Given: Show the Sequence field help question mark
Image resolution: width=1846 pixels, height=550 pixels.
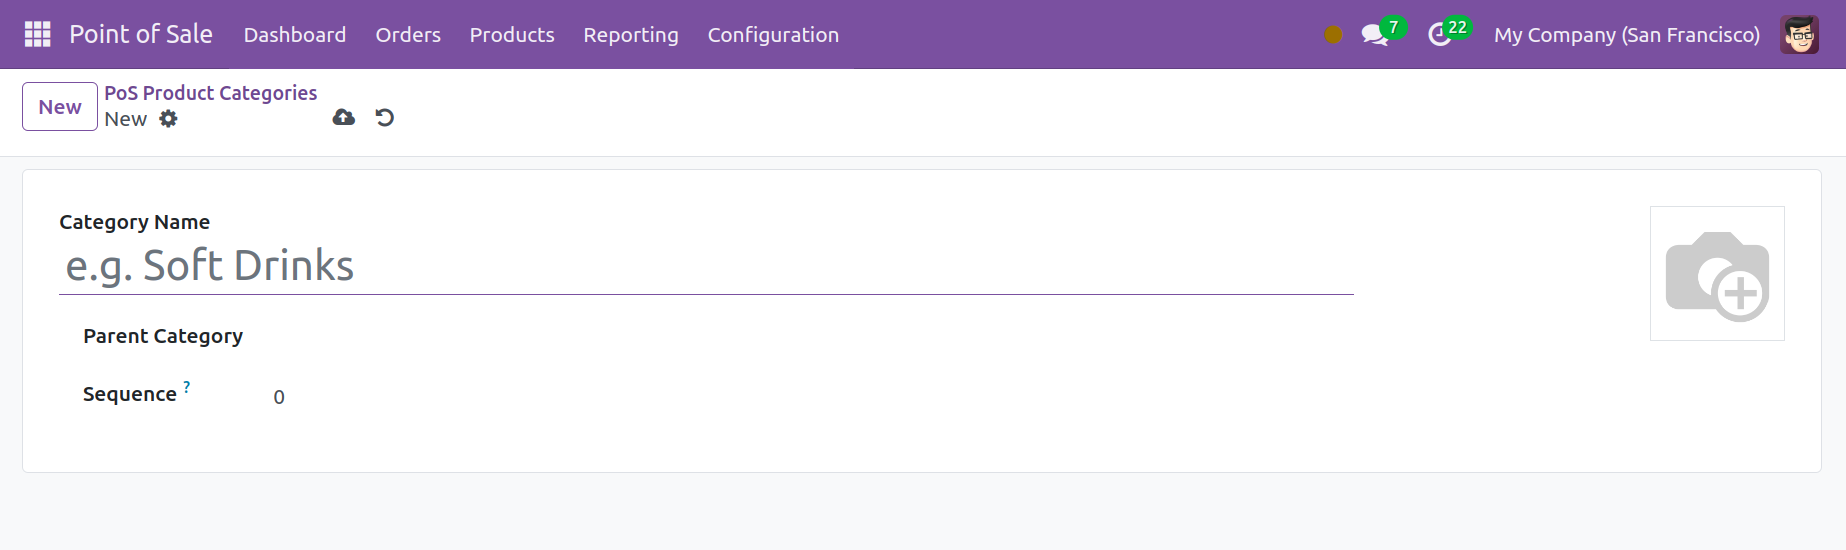Looking at the screenshot, I should coord(187,386).
